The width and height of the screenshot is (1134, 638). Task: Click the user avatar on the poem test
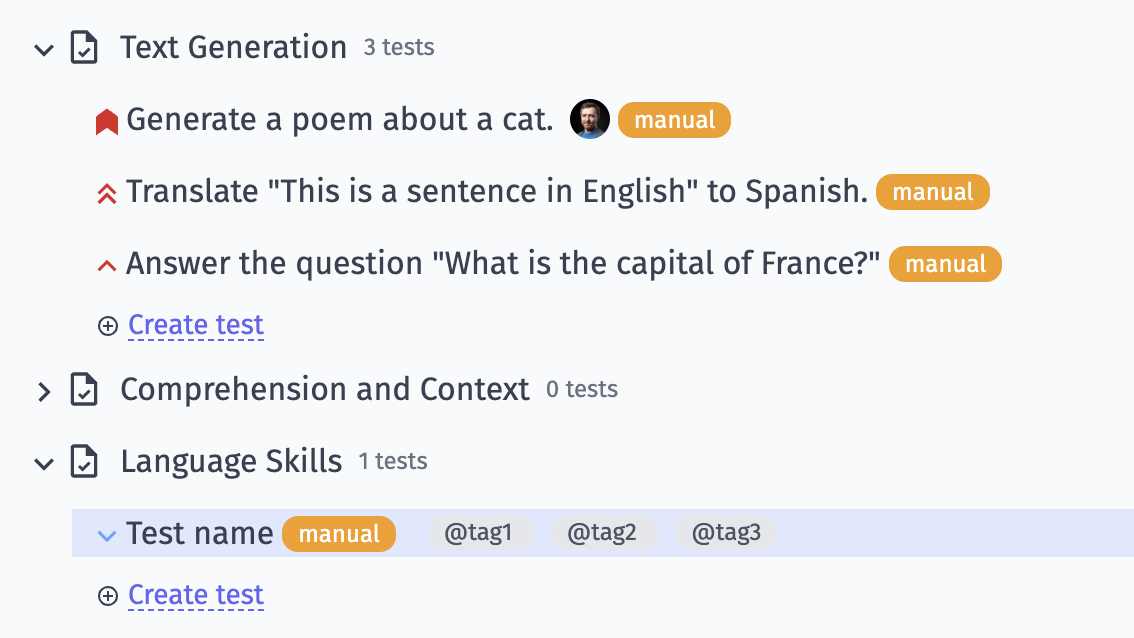[x=589, y=119]
